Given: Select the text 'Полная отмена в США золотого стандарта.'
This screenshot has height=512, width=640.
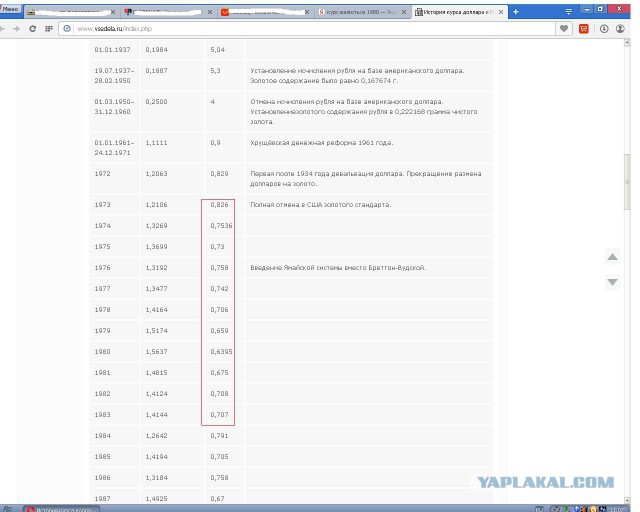Looking at the screenshot, I should [x=320, y=205].
